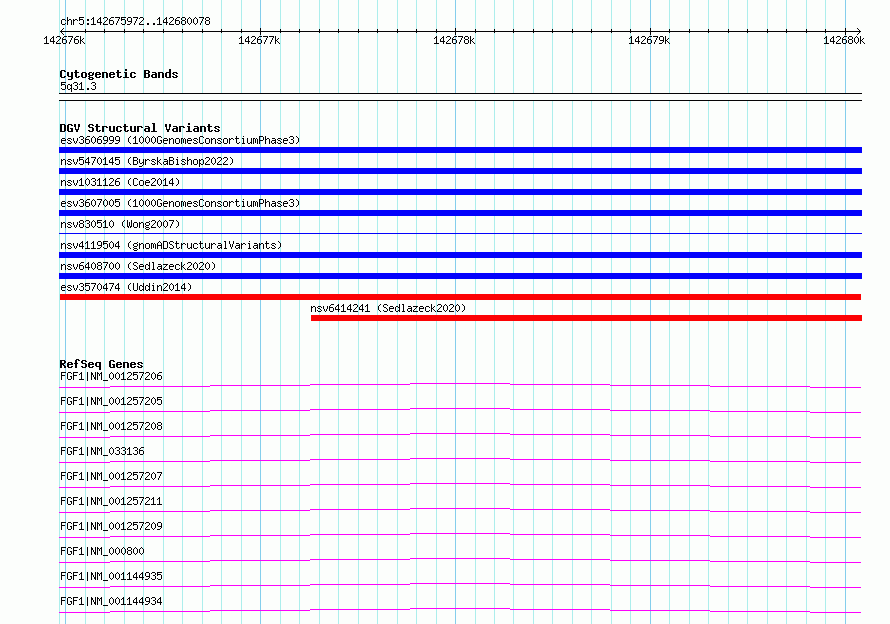The image size is (890, 624).
Task: Select transcript FGF1|NM_001257208
Action: [111, 426]
